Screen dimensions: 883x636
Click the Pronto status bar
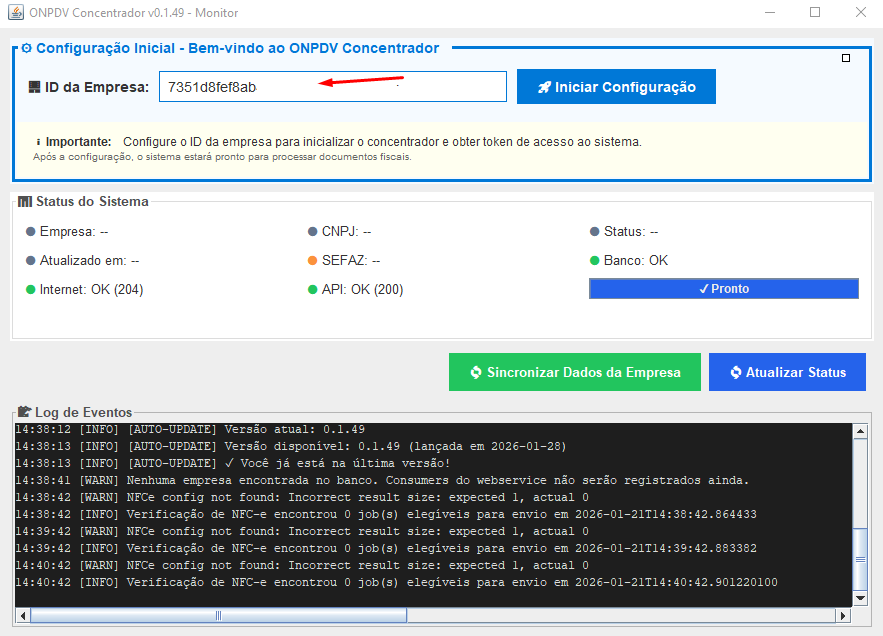[x=724, y=288]
